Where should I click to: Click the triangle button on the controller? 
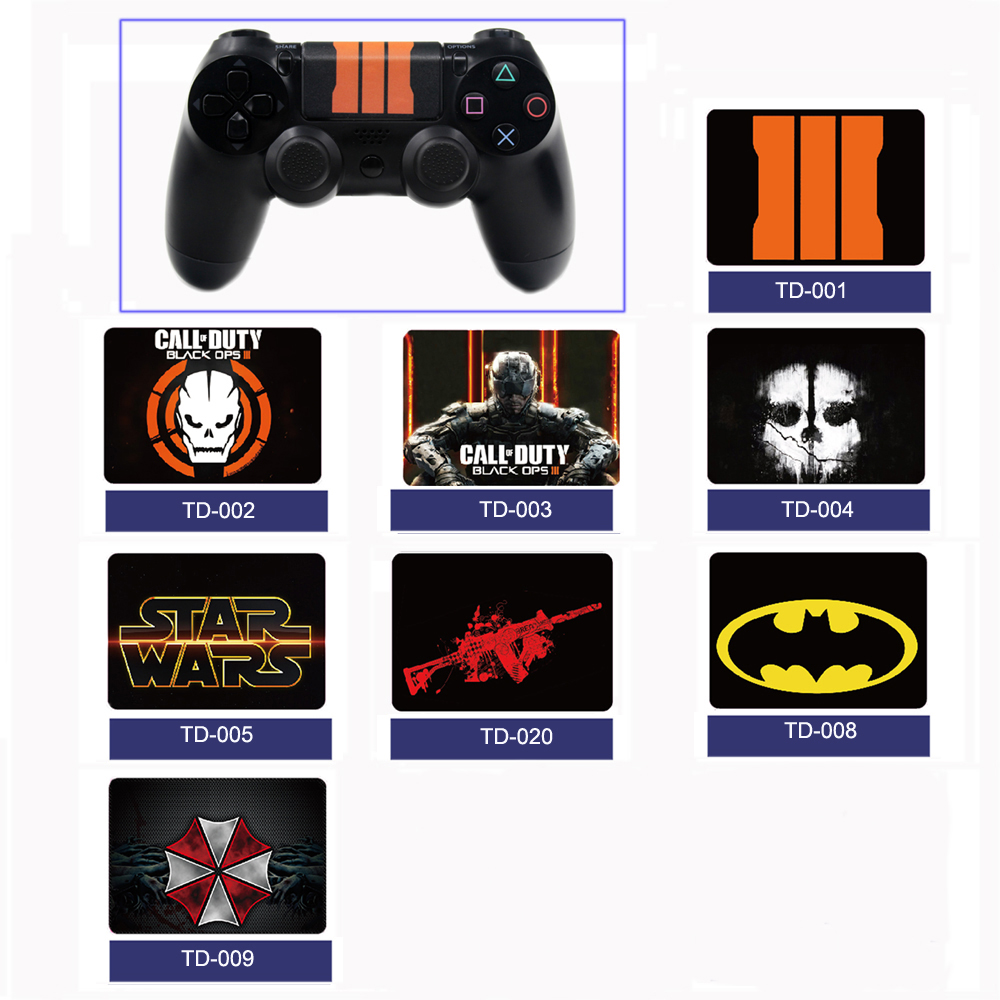coord(505,73)
